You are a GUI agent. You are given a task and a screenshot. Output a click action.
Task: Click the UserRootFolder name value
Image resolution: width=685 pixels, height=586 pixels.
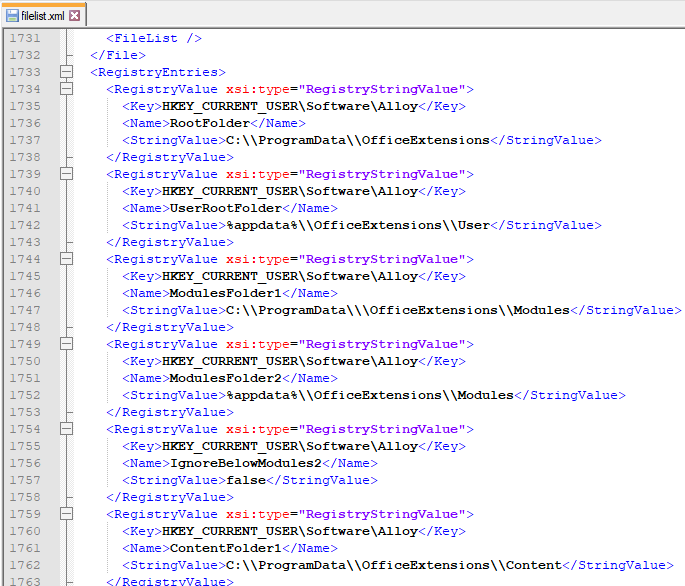[226, 208]
